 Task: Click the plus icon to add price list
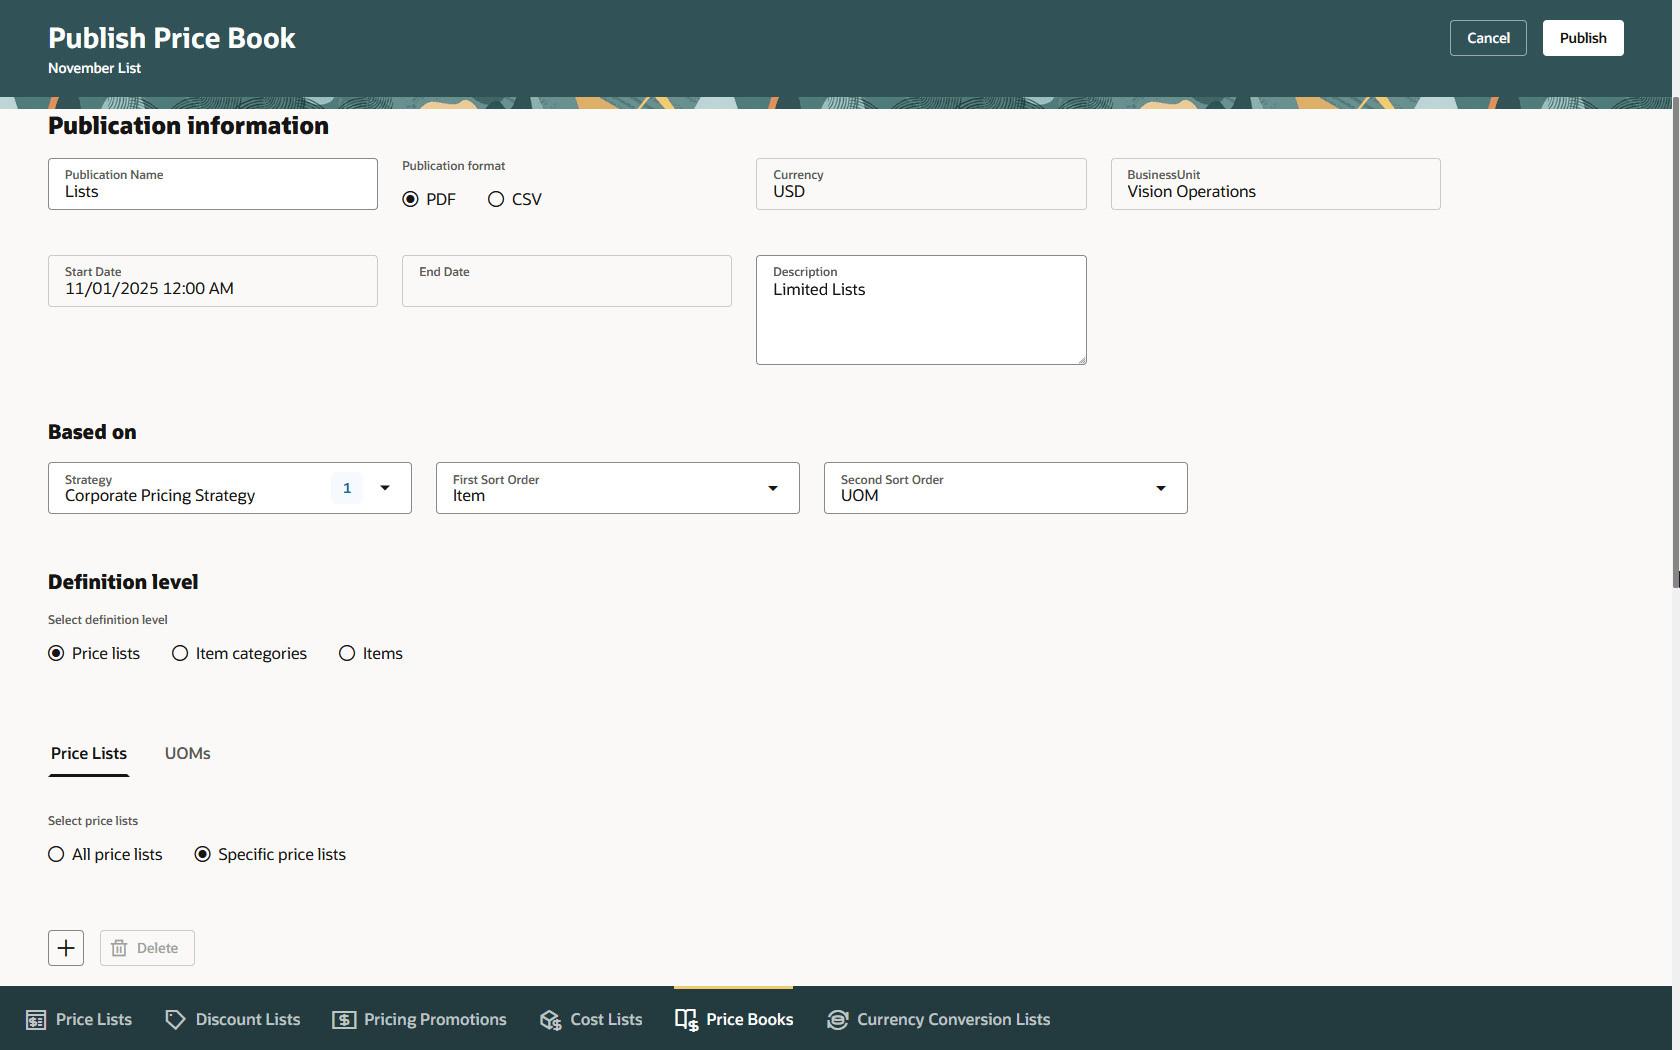click(66, 948)
